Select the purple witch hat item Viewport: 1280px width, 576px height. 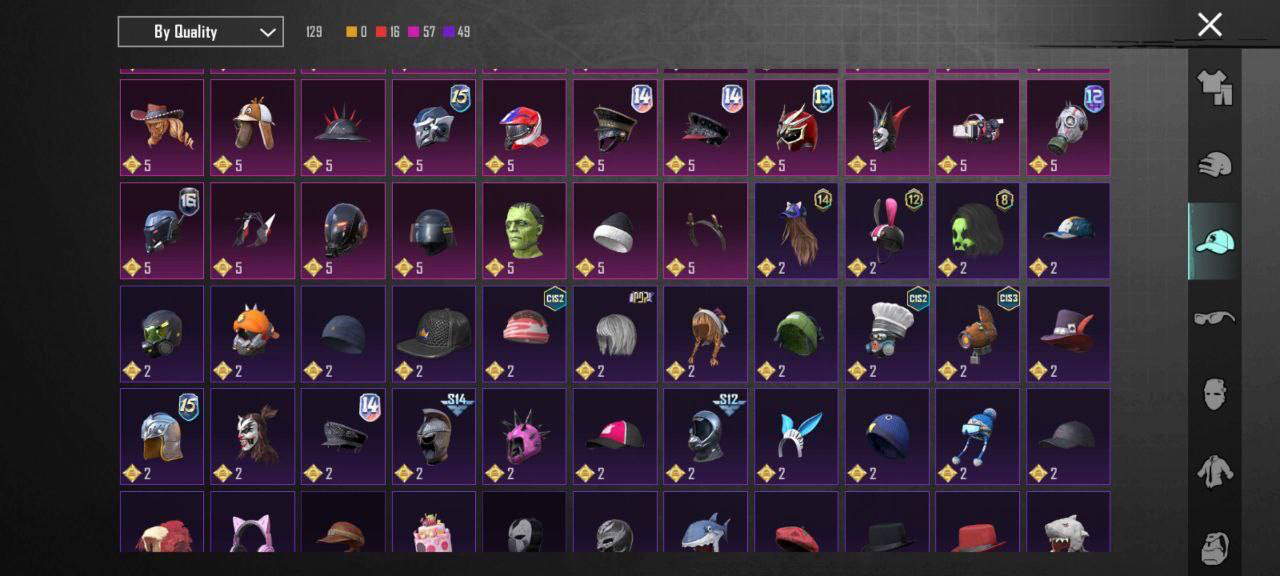[1068, 333]
